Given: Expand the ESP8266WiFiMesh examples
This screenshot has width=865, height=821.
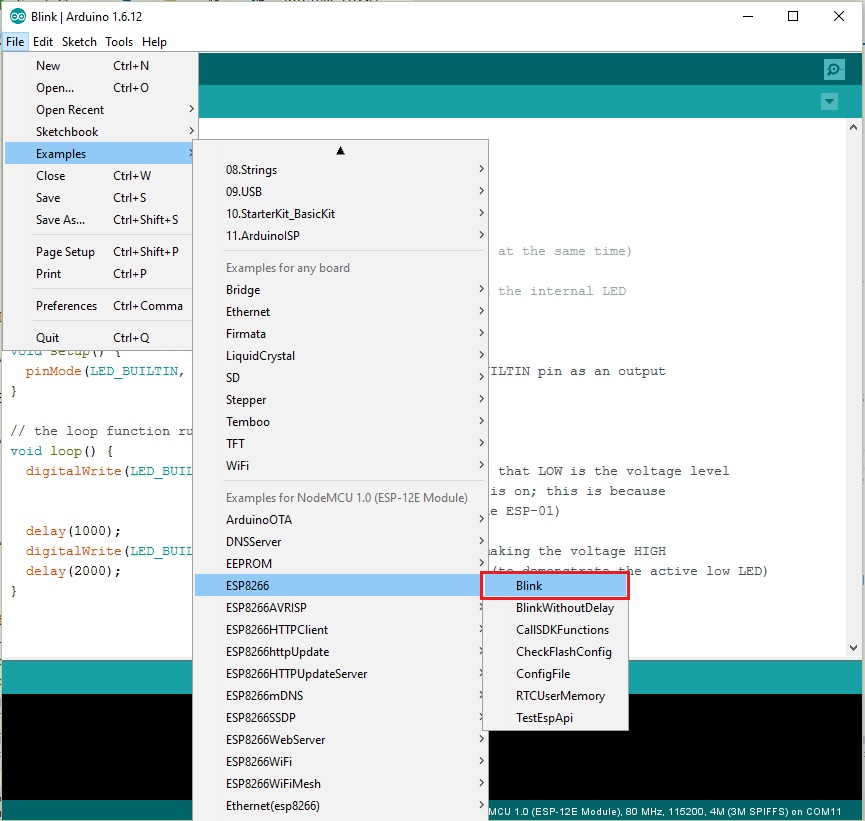Looking at the screenshot, I should 341,784.
